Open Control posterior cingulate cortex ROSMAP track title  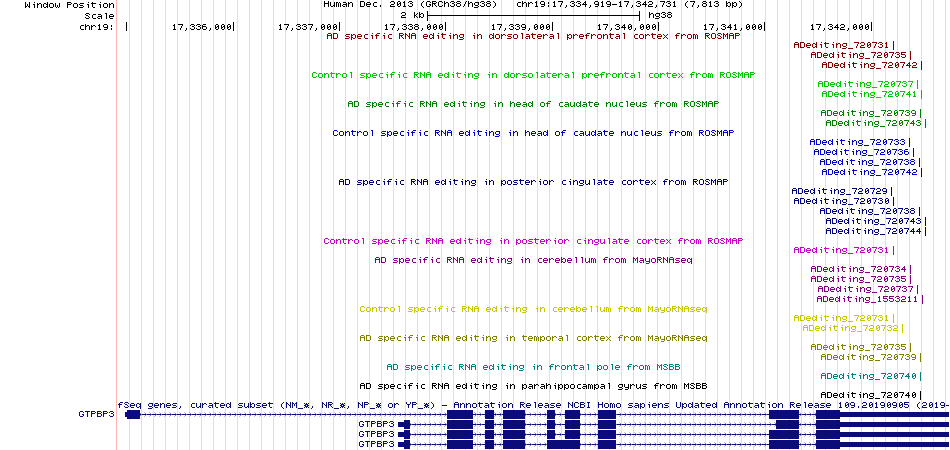pyautogui.click(x=533, y=241)
